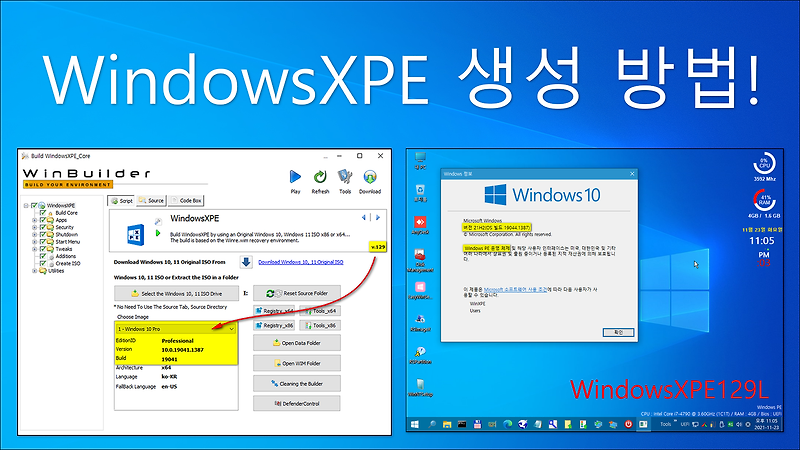Toggle the Security checkbox in tree
800x450 pixels.
click(x=43, y=227)
